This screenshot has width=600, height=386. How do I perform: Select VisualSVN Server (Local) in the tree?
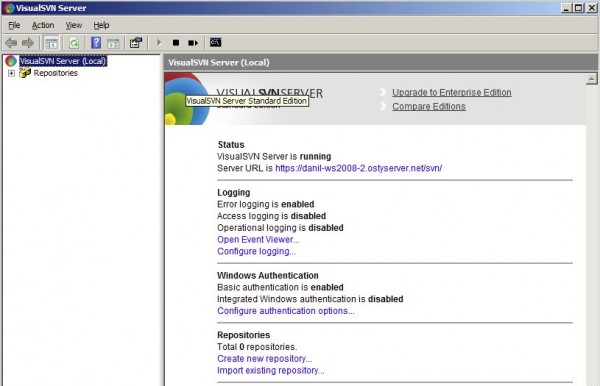[x=63, y=61]
